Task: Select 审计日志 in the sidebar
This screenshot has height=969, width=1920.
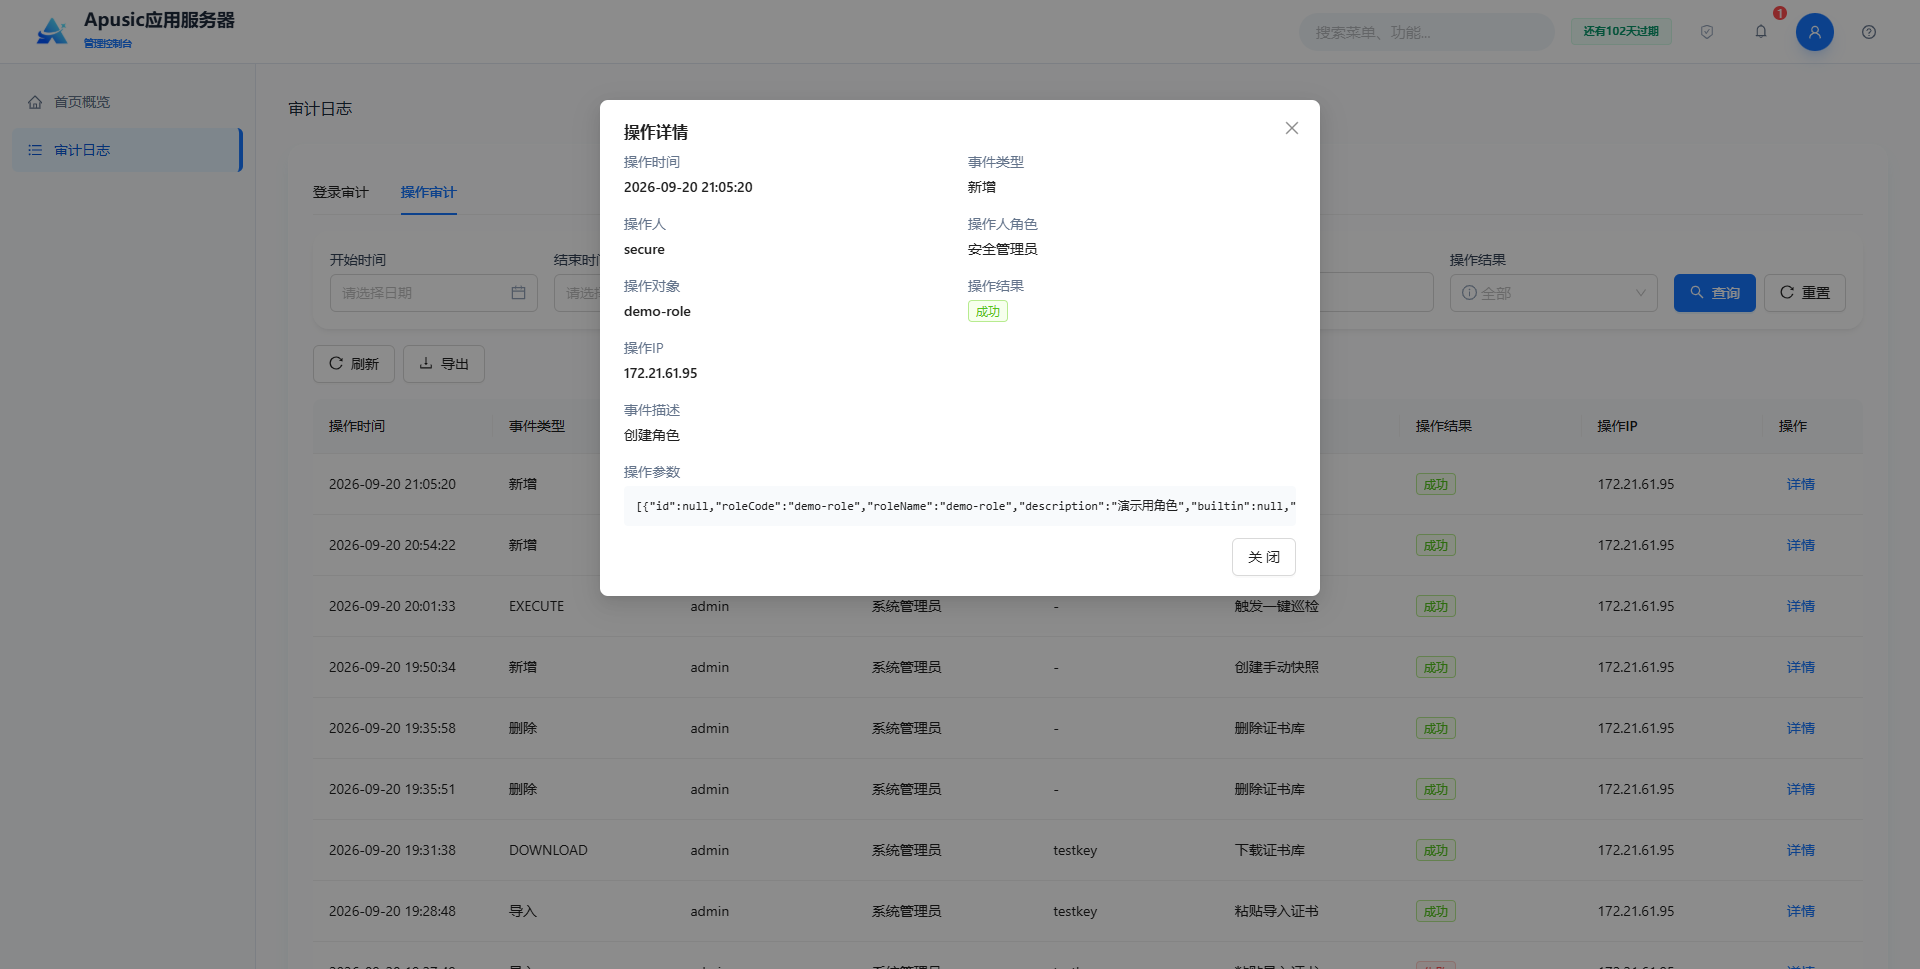Action: [x=127, y=150]
